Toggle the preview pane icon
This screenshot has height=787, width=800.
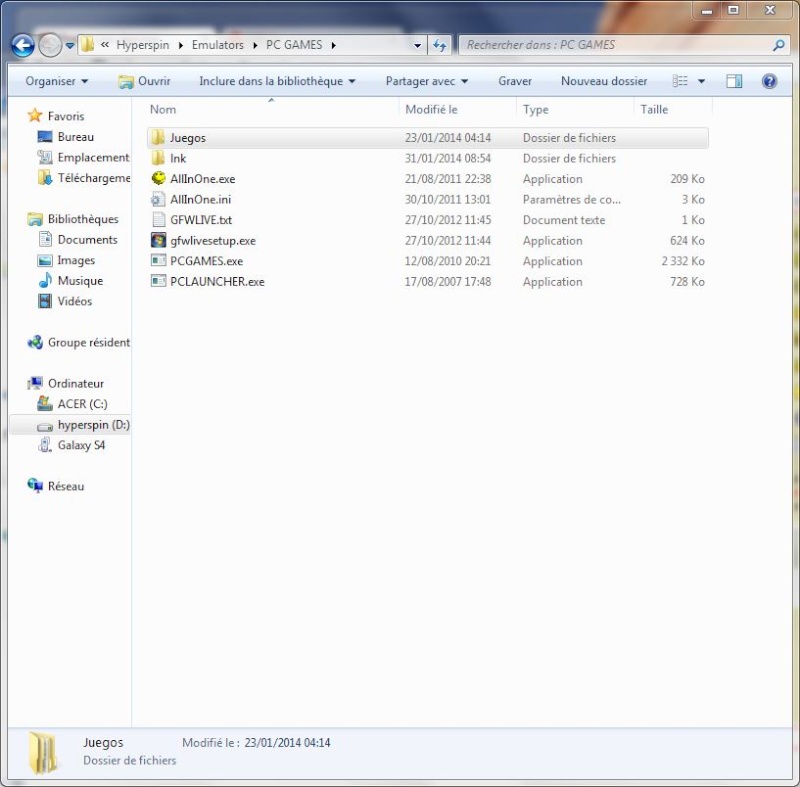(x=734, y=81)
